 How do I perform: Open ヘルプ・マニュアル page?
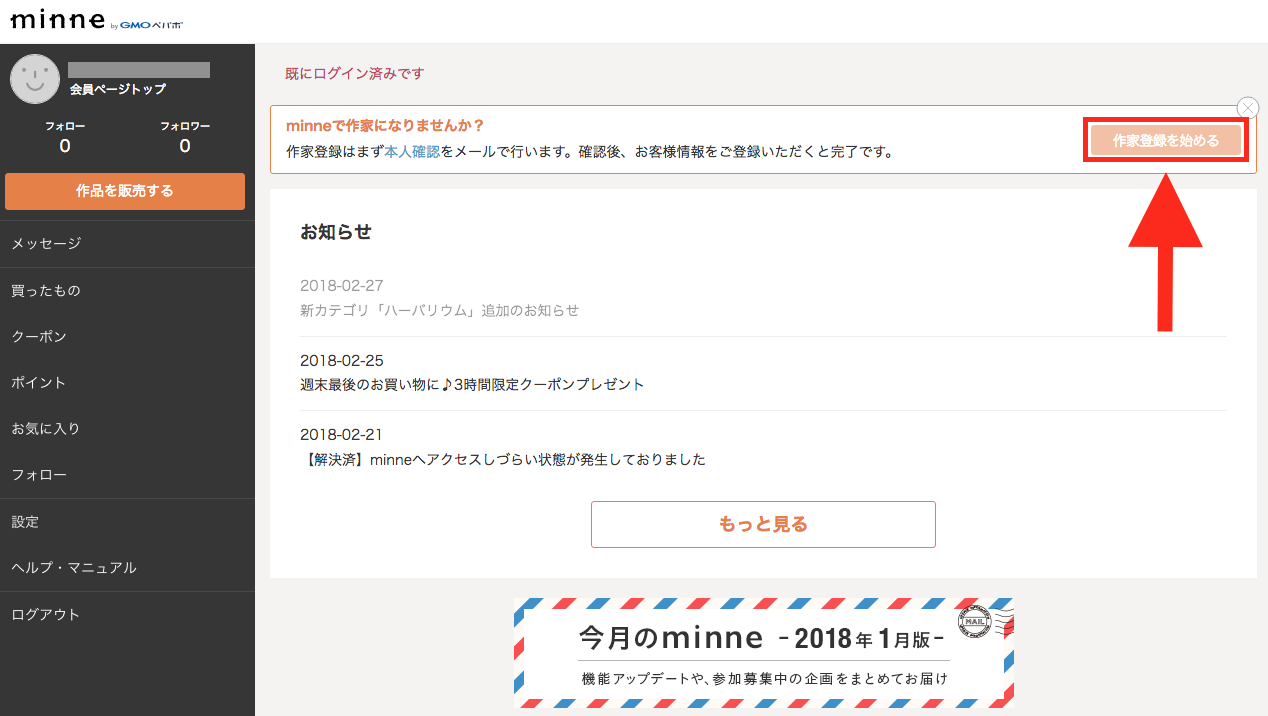(x=74, y=567)
